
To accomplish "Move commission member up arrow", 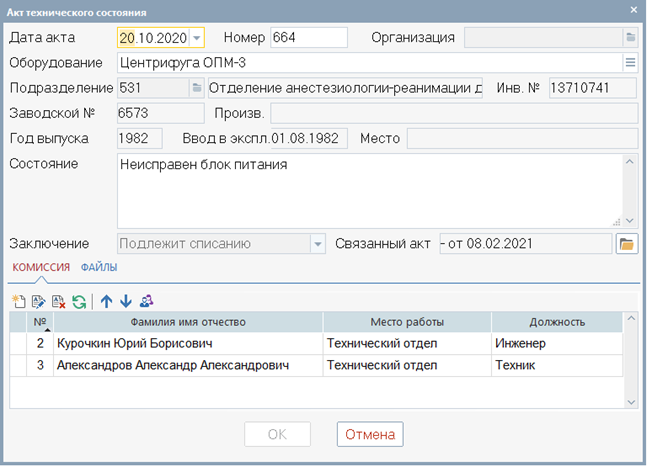I will click(x=106, y=301).
